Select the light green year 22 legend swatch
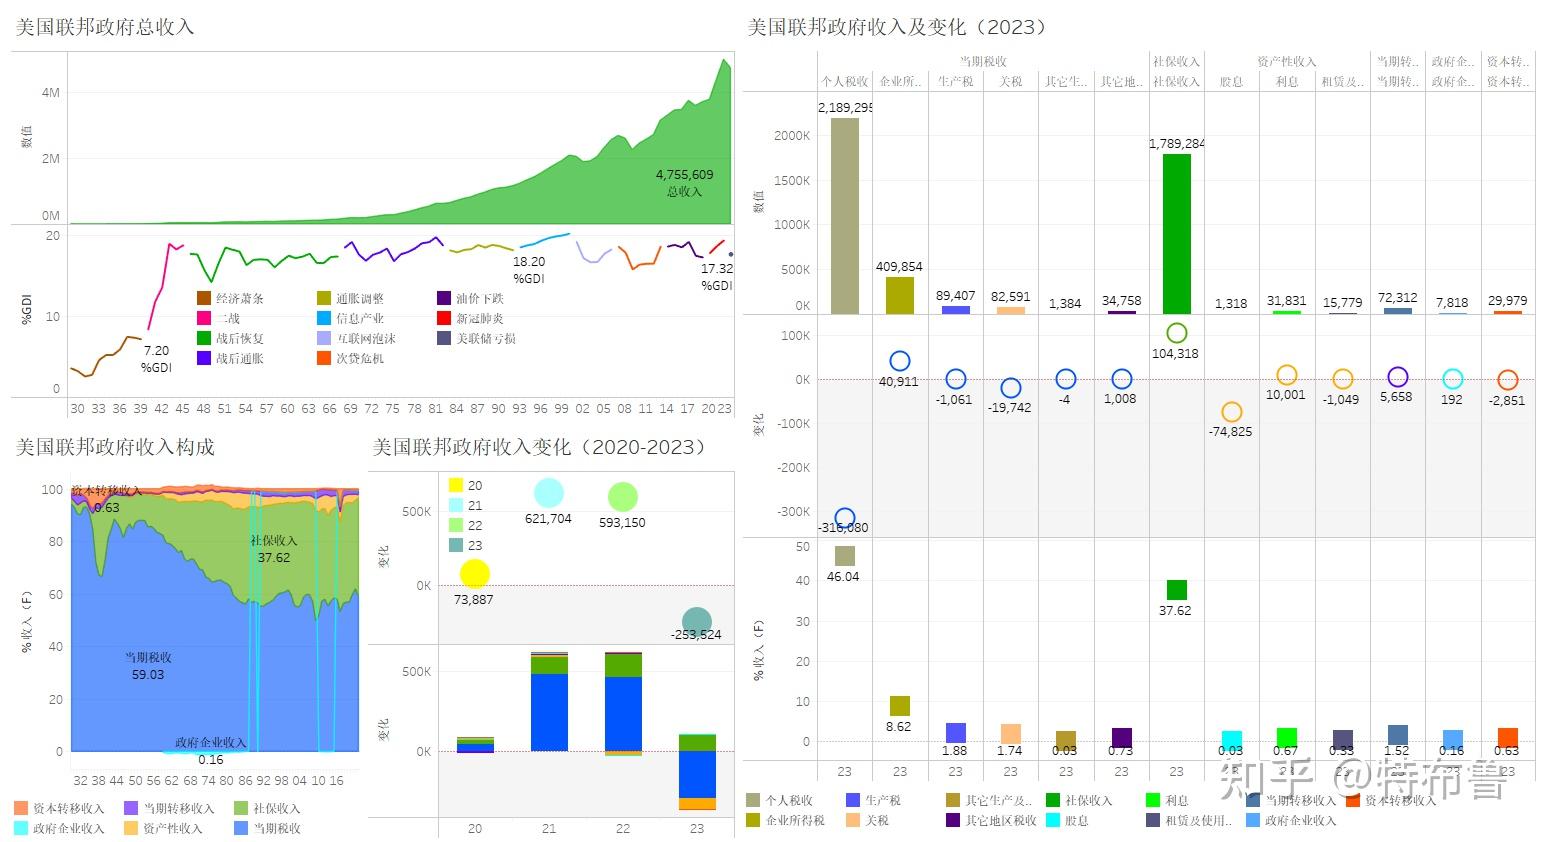Screen dimensions: 1548x842 tap(456, 525)
